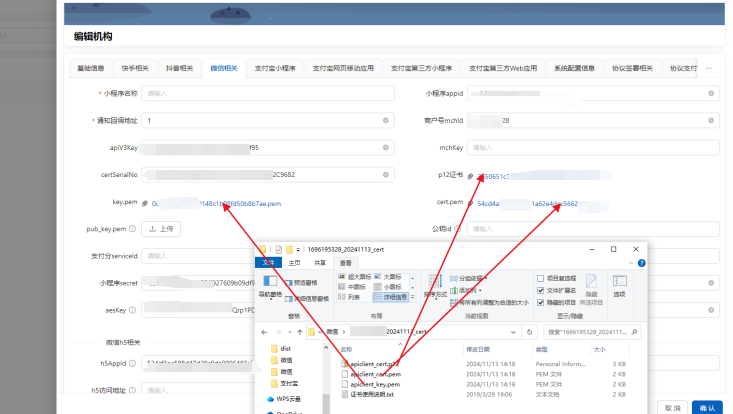Clear the 通知回调地址 field with its clear icon
Viewport: 733px width, 414px height.
[386, 121]
